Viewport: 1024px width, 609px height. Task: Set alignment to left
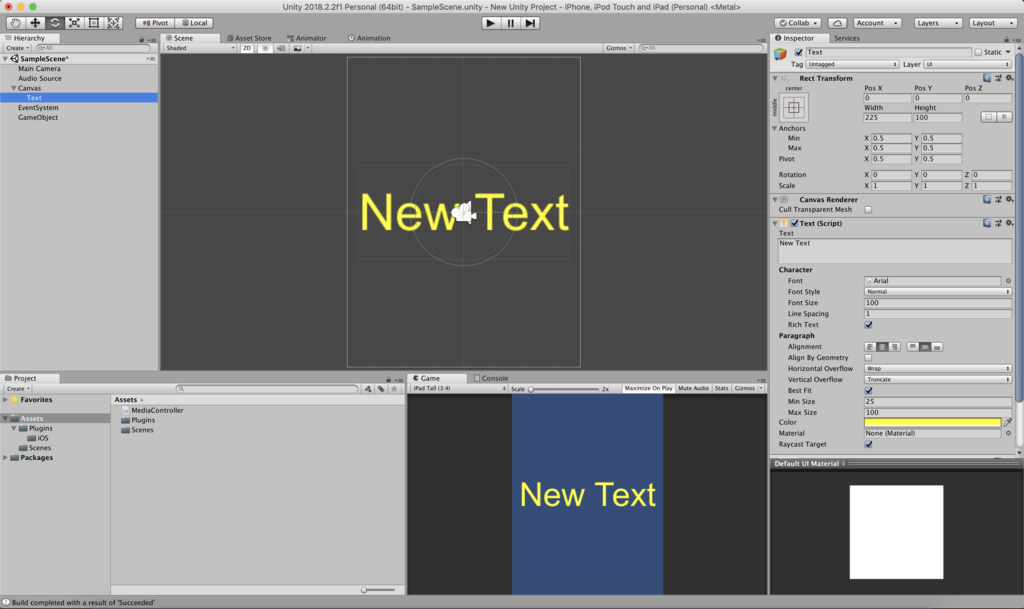click(x=870, y=347)
